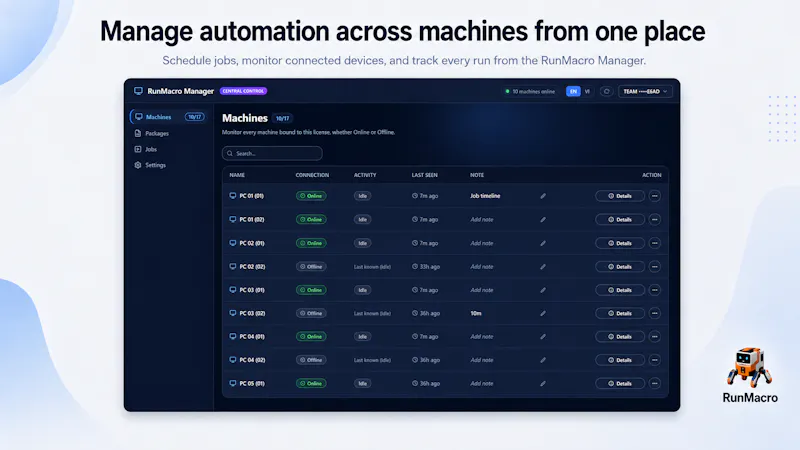Open Details for PC 04 (01)
The height and width of the screenshot is (450, 800).
pyautogui.click(x=619, y=337)
